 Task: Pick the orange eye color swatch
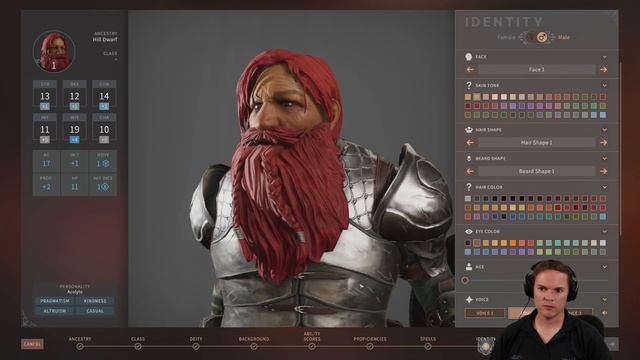(513, 243)
